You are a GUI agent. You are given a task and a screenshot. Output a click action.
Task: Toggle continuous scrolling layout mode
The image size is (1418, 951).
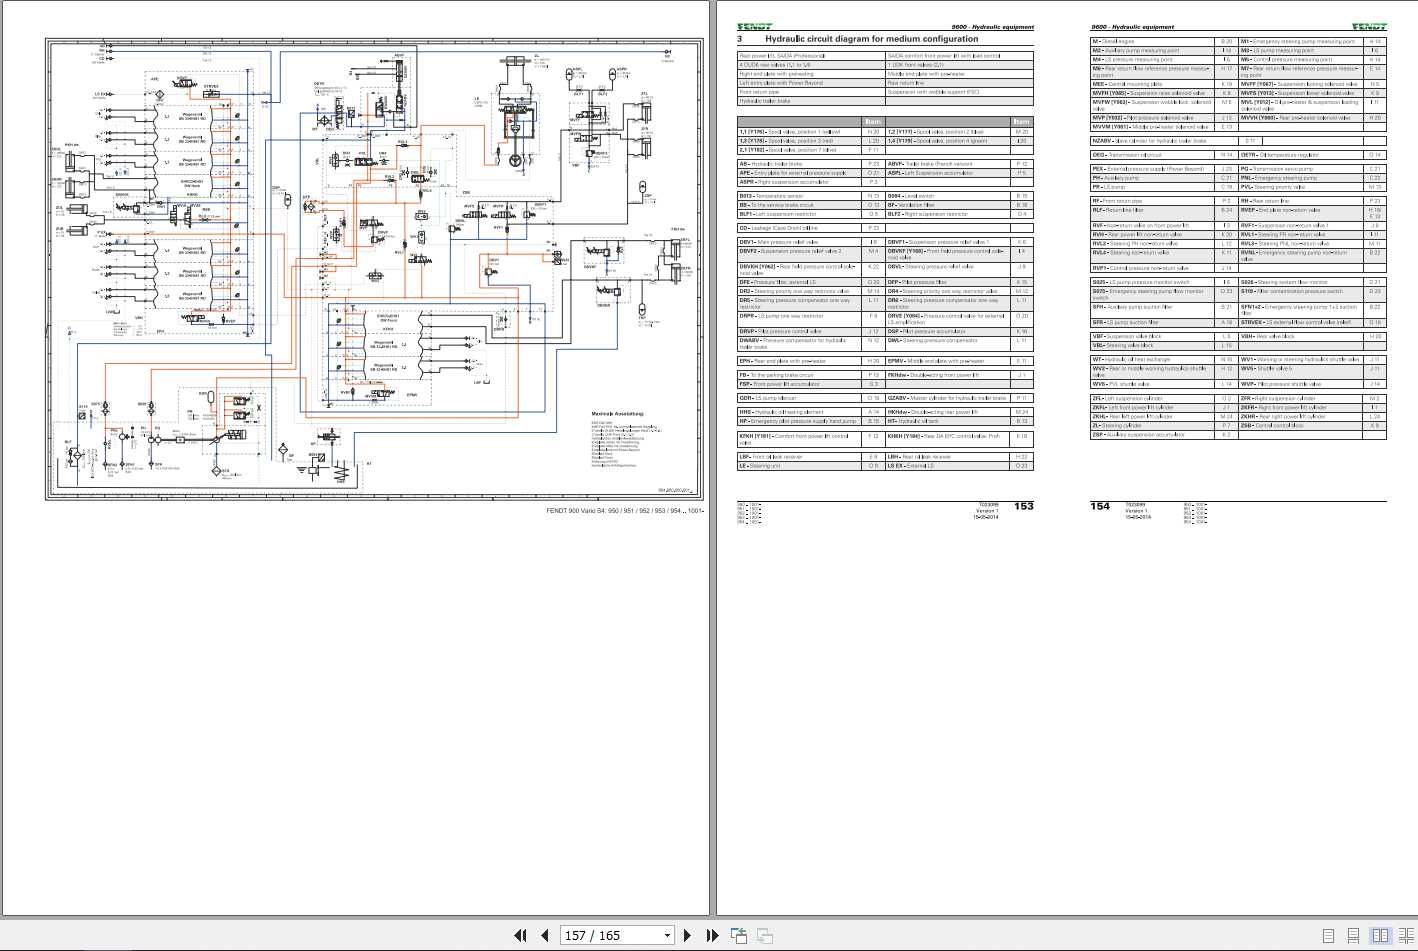(x=1353, y=934)
